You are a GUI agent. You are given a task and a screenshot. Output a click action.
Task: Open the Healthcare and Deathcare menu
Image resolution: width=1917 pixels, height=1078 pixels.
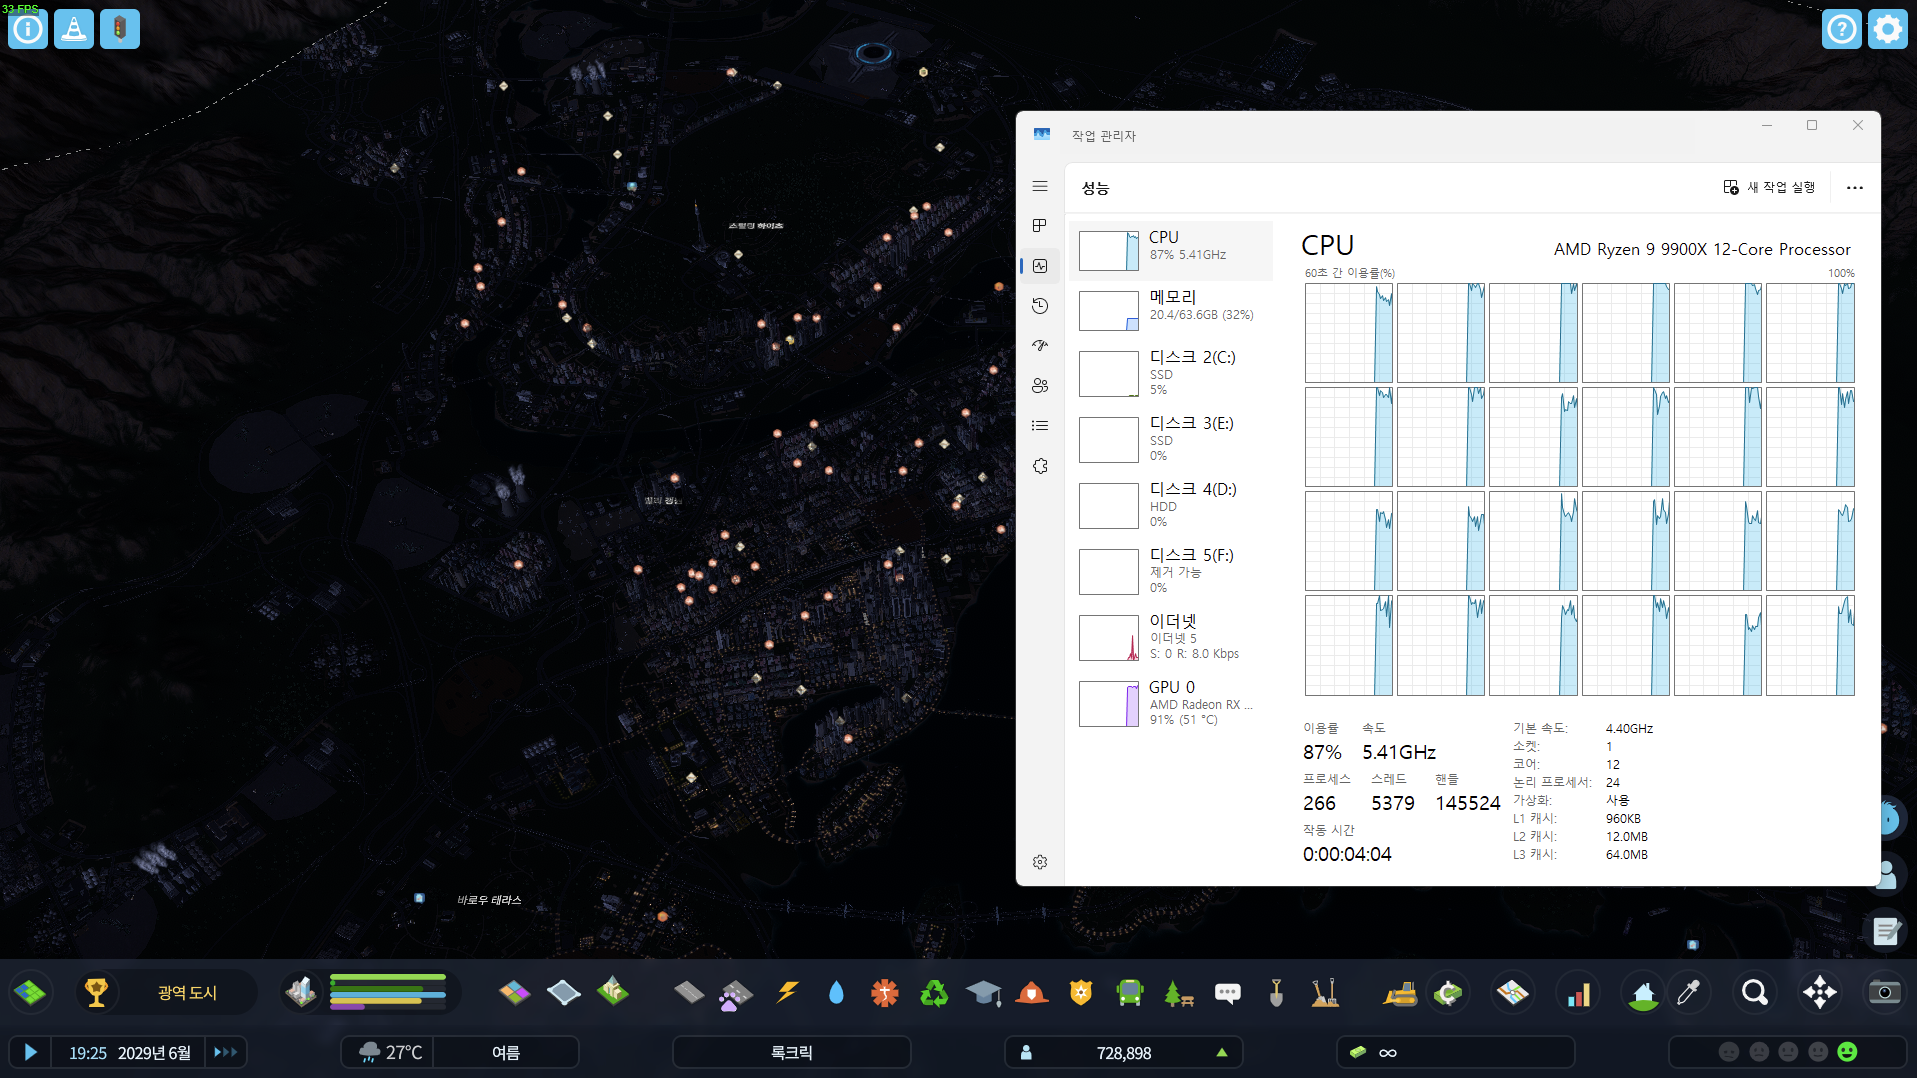[885, 992]
